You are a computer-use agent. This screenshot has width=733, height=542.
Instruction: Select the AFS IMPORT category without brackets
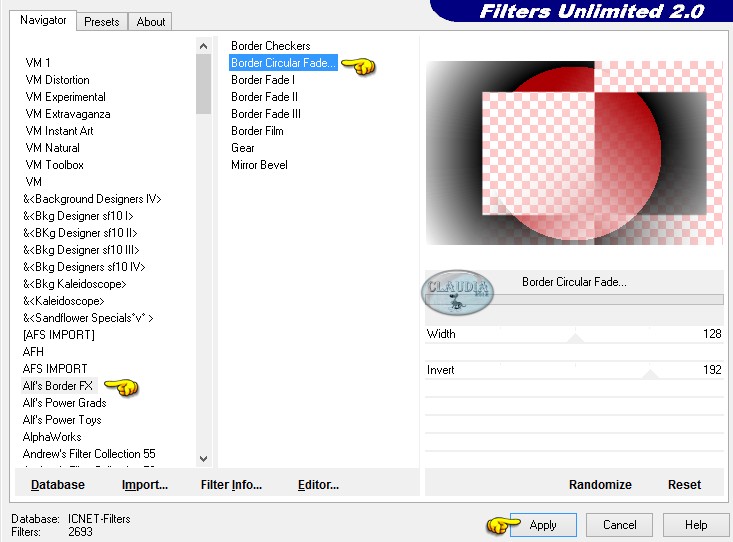pos(55,369)
